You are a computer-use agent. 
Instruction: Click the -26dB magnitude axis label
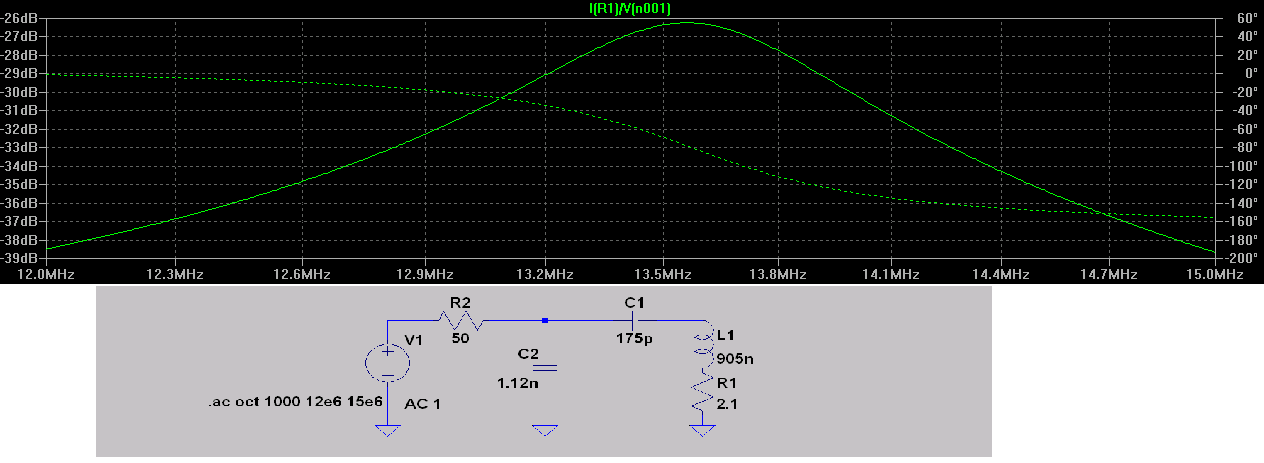pos(20,17)
